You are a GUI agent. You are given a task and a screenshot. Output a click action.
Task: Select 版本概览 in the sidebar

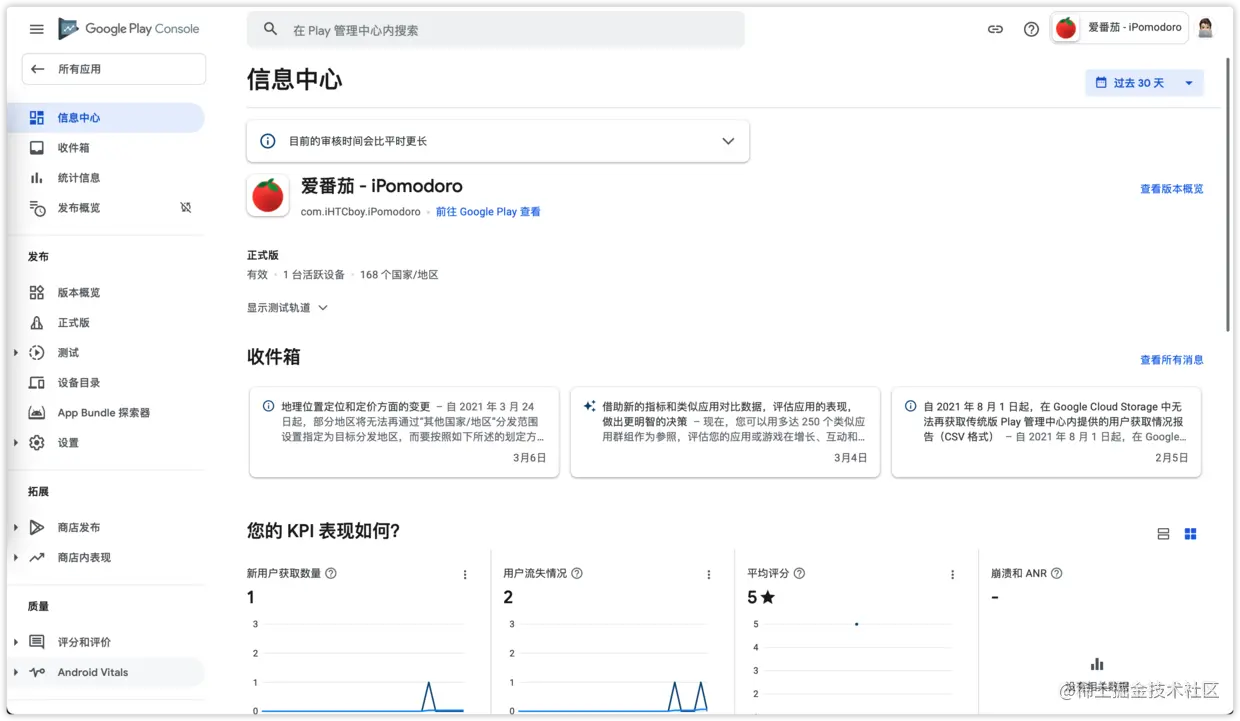[x=107, y=293]
